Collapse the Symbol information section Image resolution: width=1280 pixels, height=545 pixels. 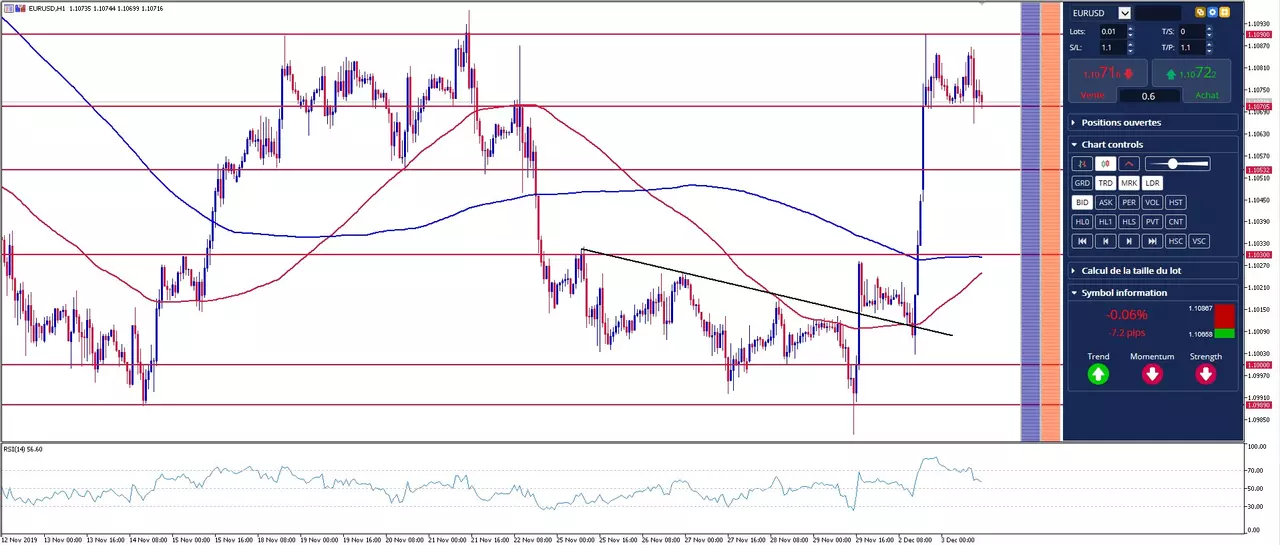[x=1152, y=292]
